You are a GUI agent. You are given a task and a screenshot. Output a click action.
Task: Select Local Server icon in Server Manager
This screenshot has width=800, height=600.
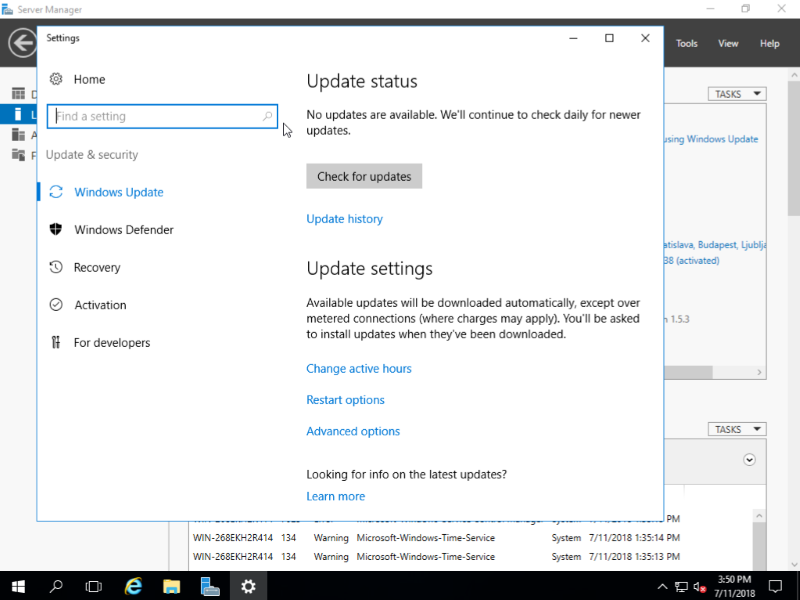tap(18, 114)
